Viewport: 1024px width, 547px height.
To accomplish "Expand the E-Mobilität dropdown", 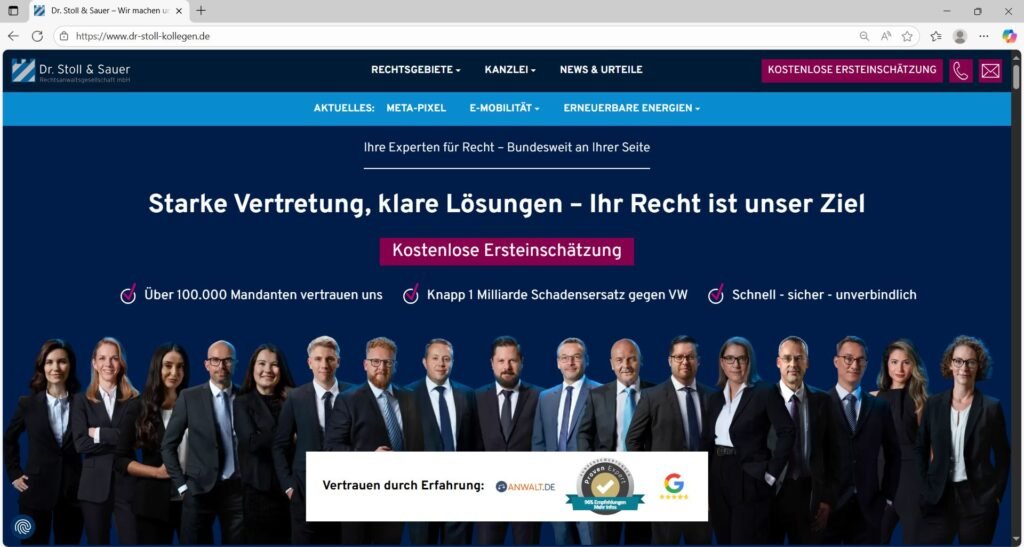I will [504, 108].
